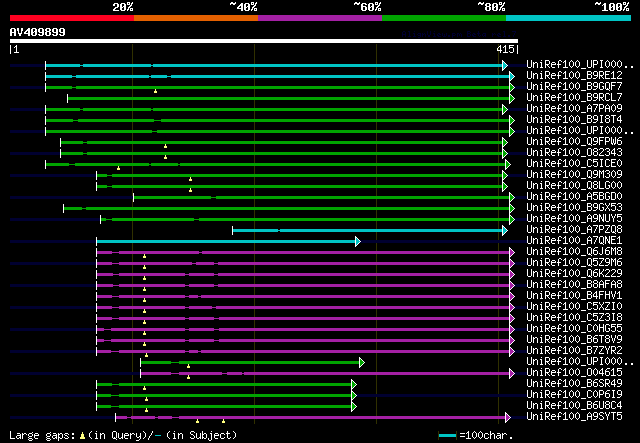Click the cyan 100char scale bar in the legend
Screen dimensions: 640x443
[x=447, y=436]
